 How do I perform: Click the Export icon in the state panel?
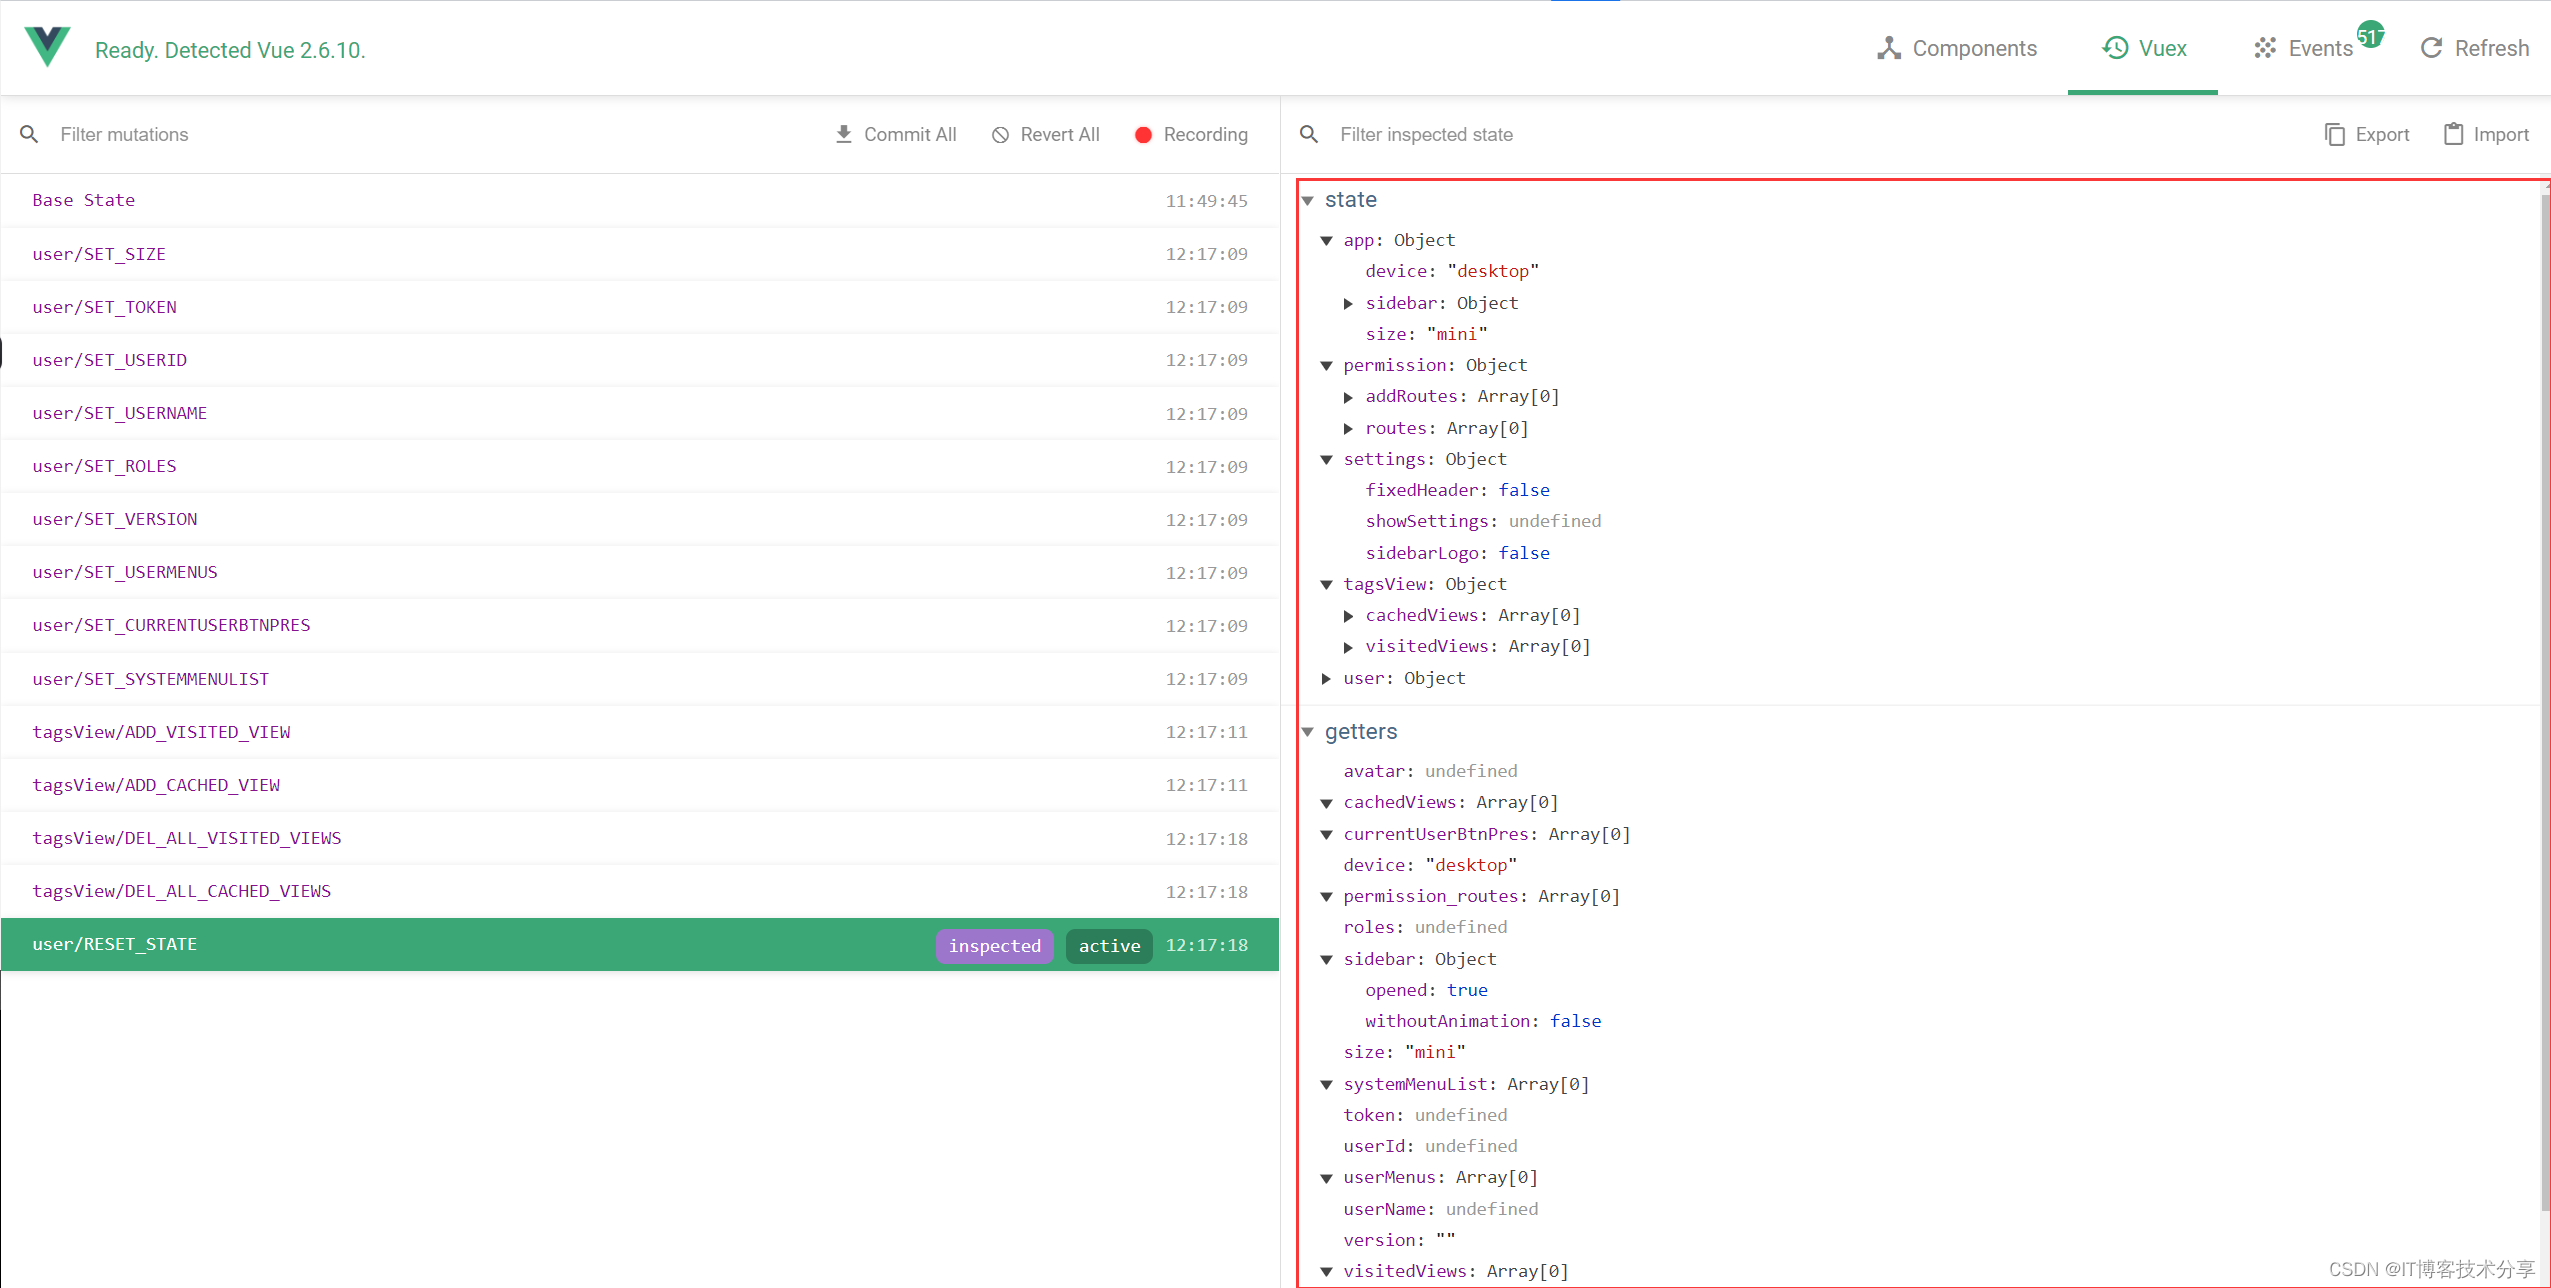click(2334, 134)
